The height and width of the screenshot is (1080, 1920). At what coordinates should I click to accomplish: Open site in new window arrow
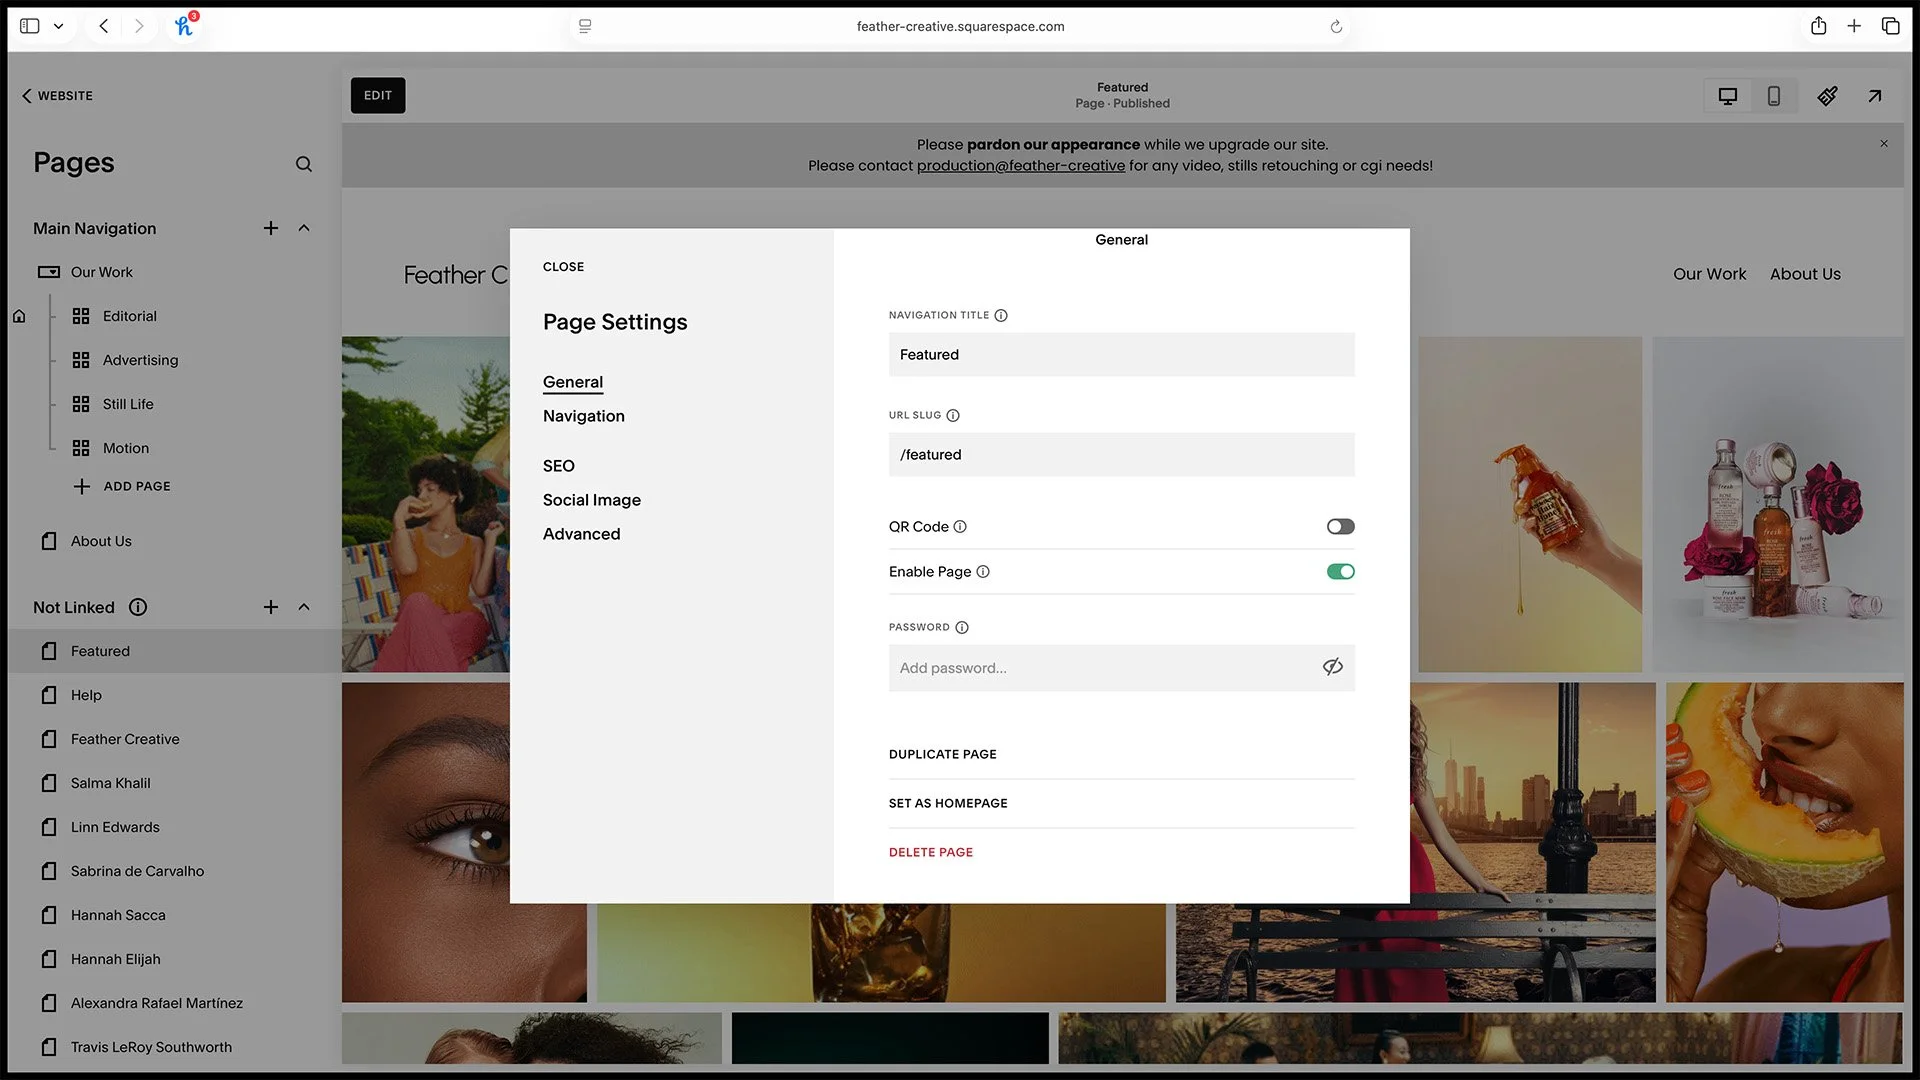1874,96
